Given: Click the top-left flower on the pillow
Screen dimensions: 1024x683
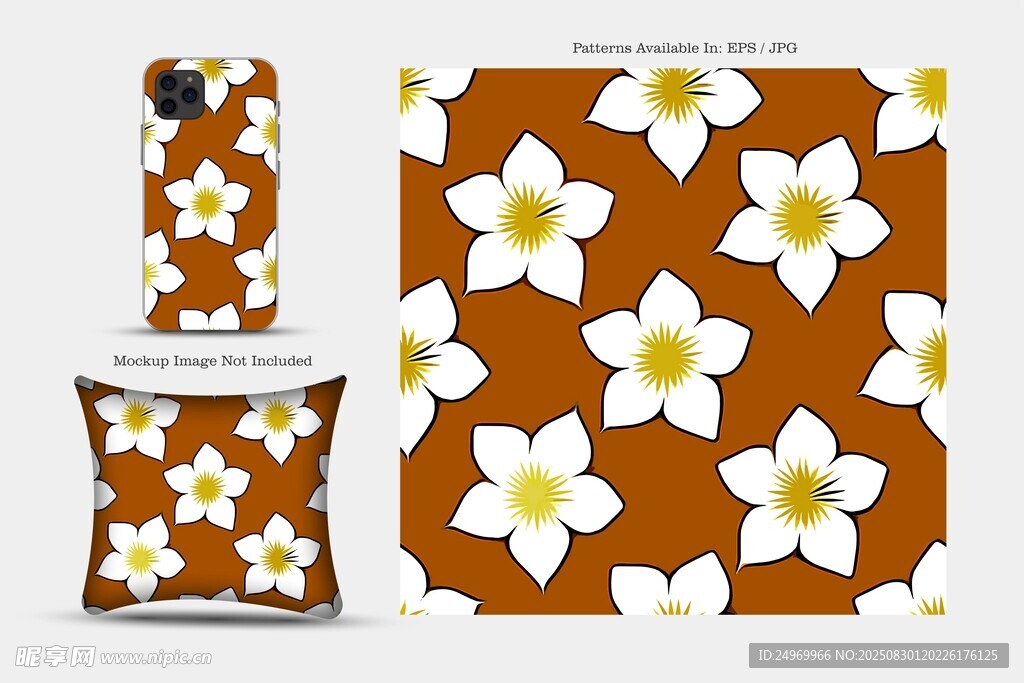Looking at the screenshot, I should click(137, 418).
